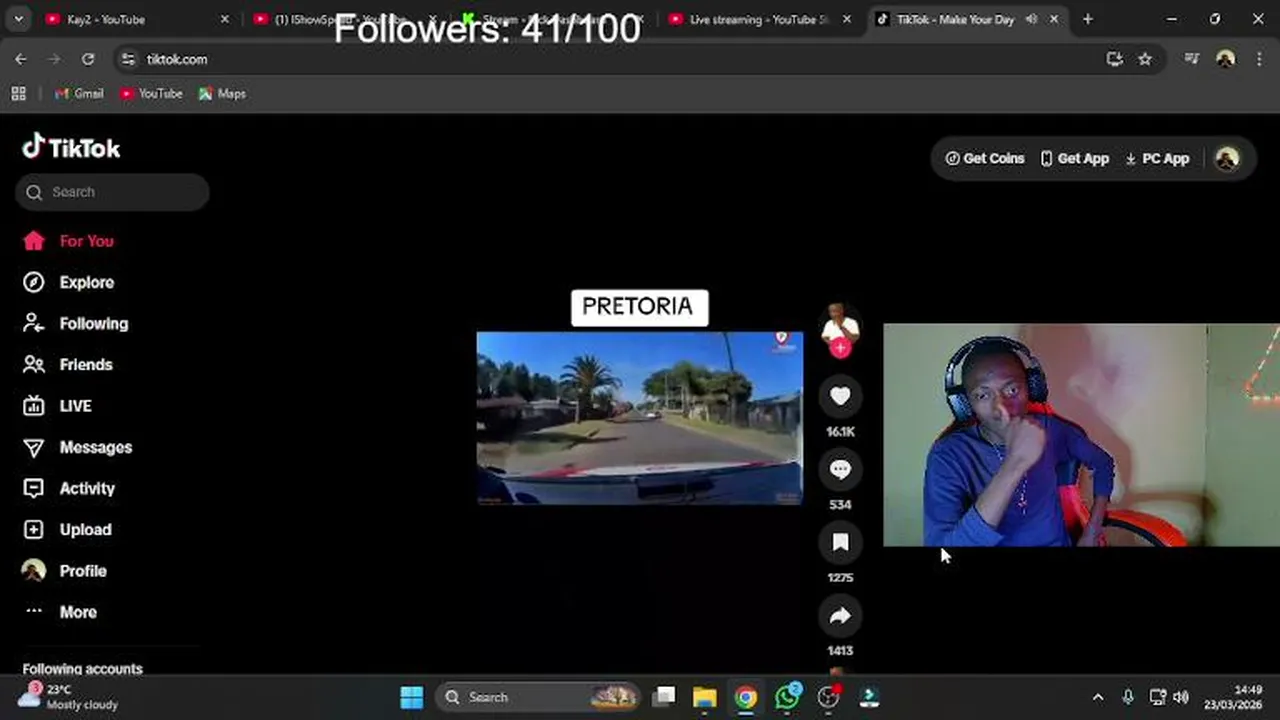
Task: Click the TikTok logo
Action: [71, 148]
